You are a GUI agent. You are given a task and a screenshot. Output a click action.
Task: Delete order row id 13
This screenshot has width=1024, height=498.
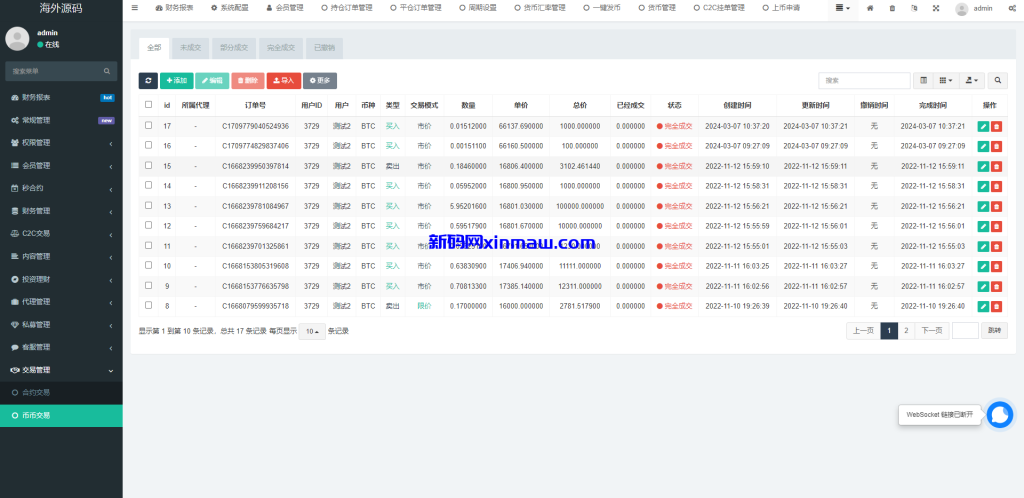click(996, 206)
